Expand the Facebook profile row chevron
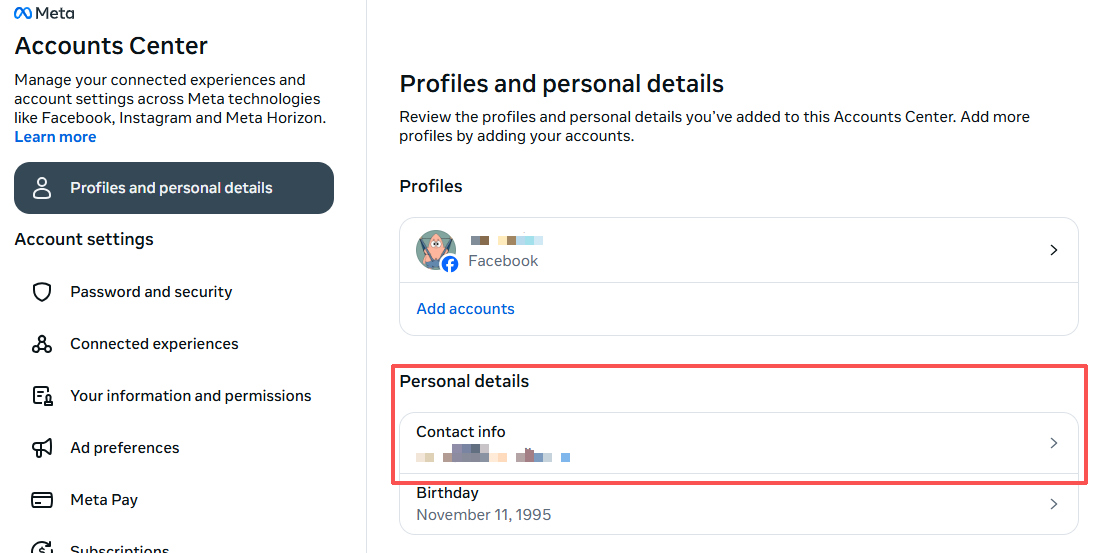This screenshot has height=553, width=1104. click(x=1053, y=250)
